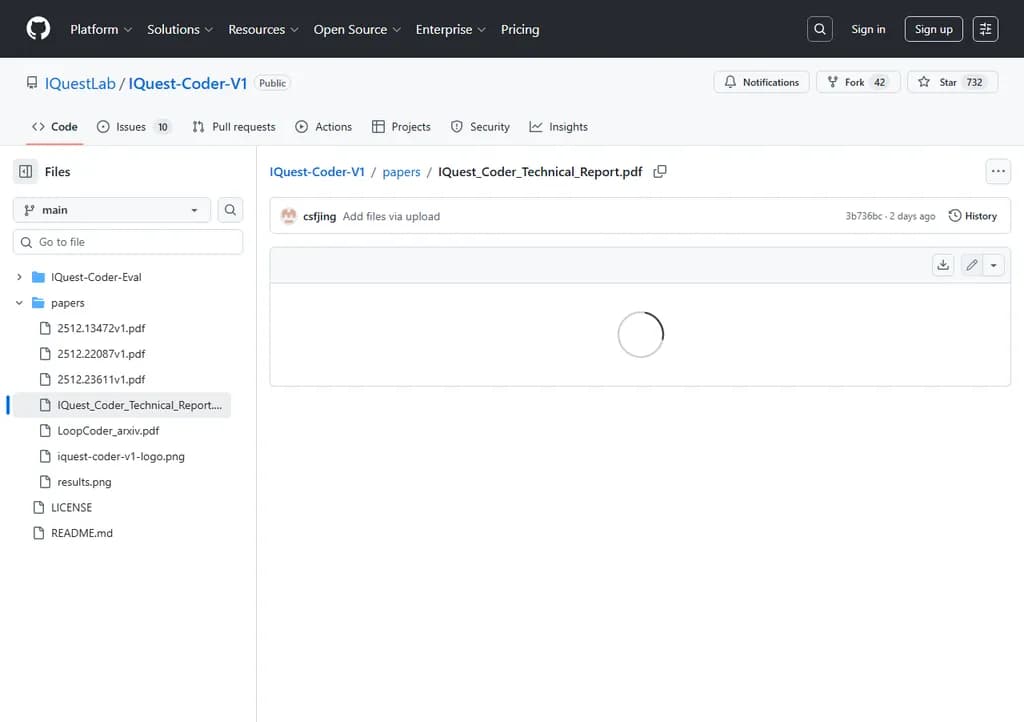Open the ellipsis more options menu
The image size is (1024, 722).
point(997,171)
